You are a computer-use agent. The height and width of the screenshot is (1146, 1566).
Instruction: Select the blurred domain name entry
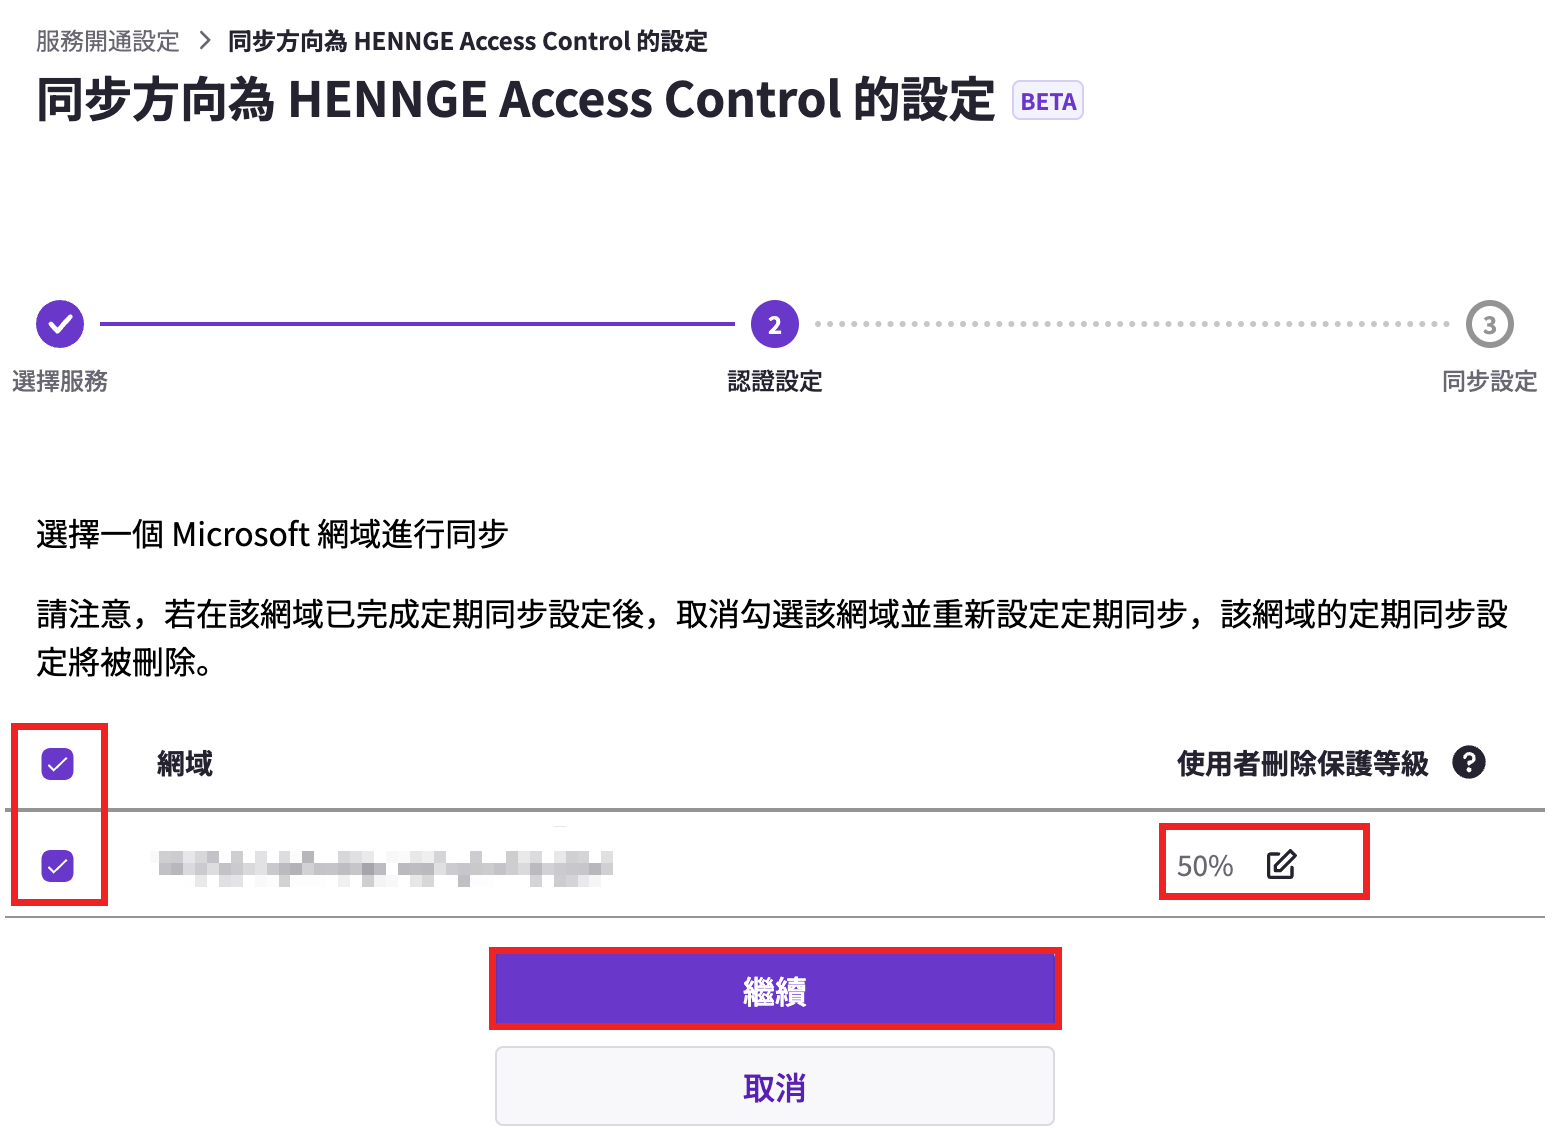coord(385,866)
